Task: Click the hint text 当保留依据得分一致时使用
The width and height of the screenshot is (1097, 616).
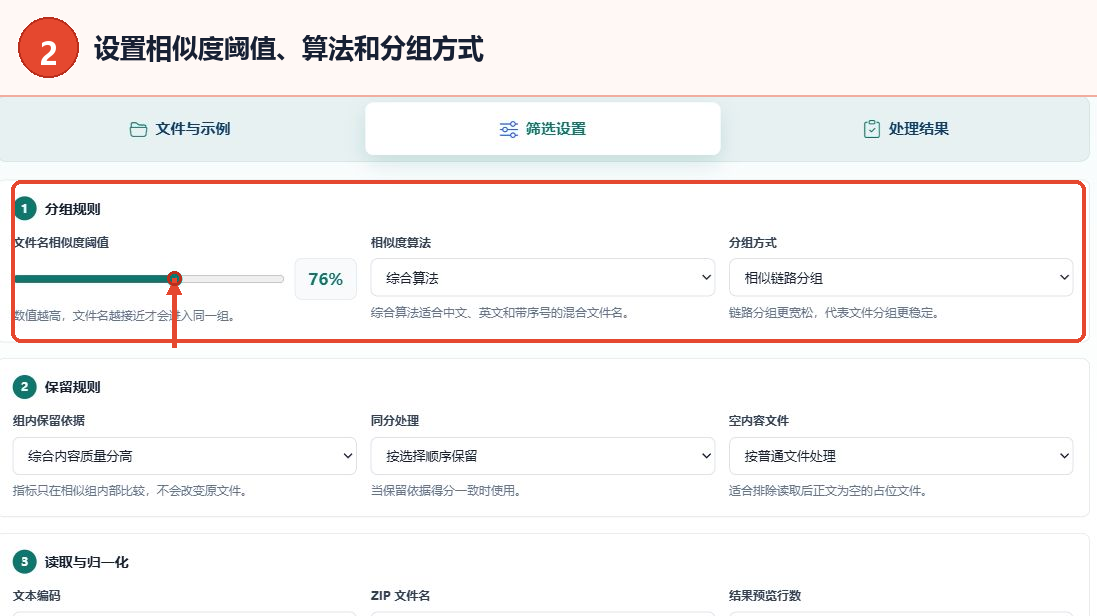Action: [446, 491]
